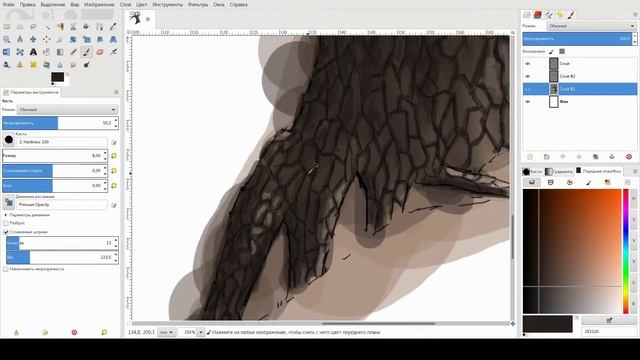This screenshot has width=640, height=360.
Task: Select the Text tool
Action: click(33, 52)
